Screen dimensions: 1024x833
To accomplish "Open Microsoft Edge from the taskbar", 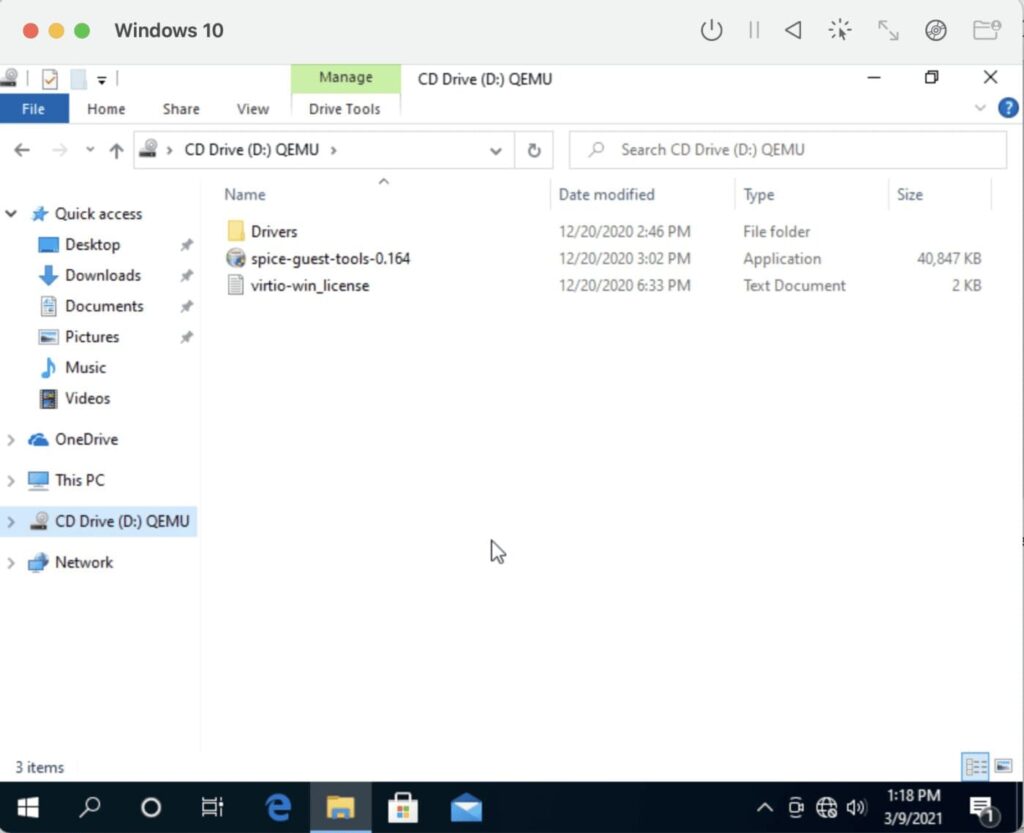I will pyautogui.click(x=277, y=806).
